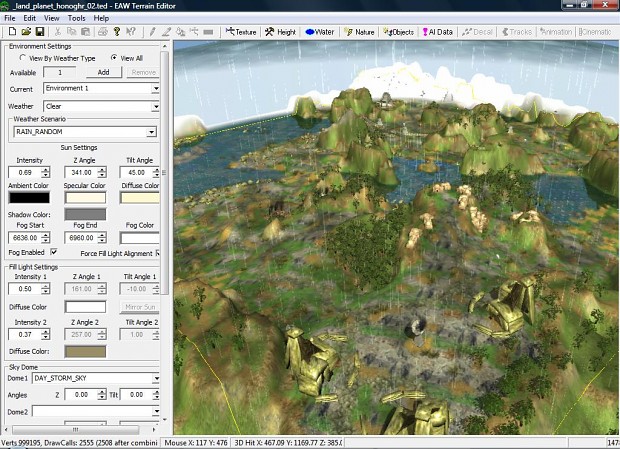Open the Tools menu

[x=76, y=18]
